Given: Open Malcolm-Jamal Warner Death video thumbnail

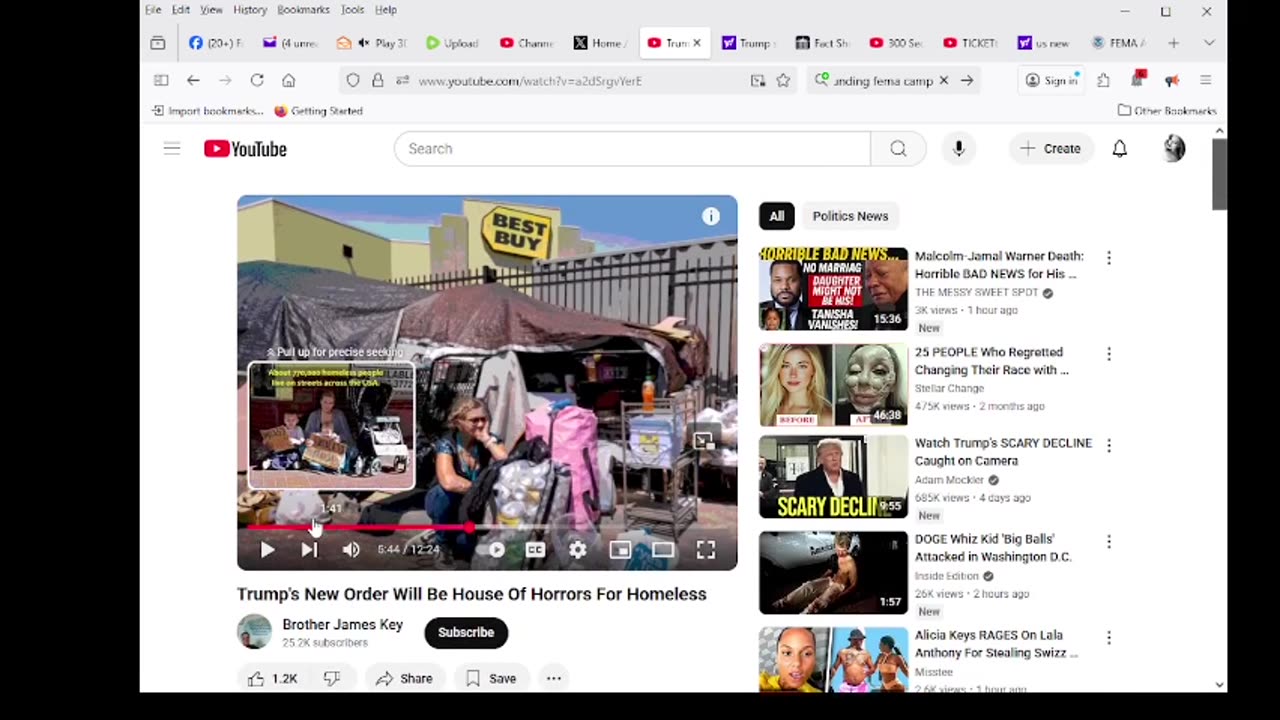Looking at the screenshot, I should click(833, 288).
